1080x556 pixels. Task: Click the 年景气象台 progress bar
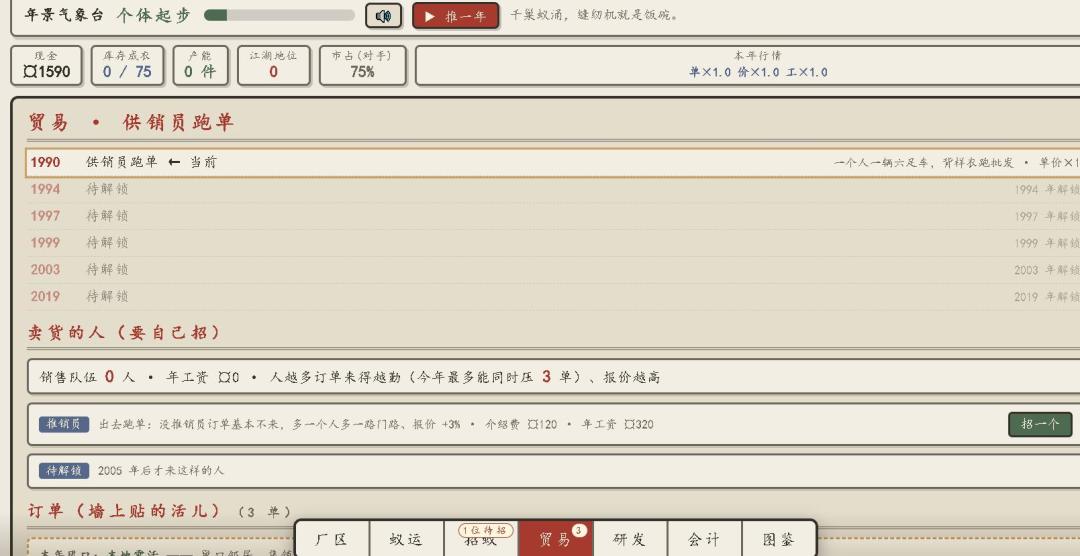tap(279, 15)
